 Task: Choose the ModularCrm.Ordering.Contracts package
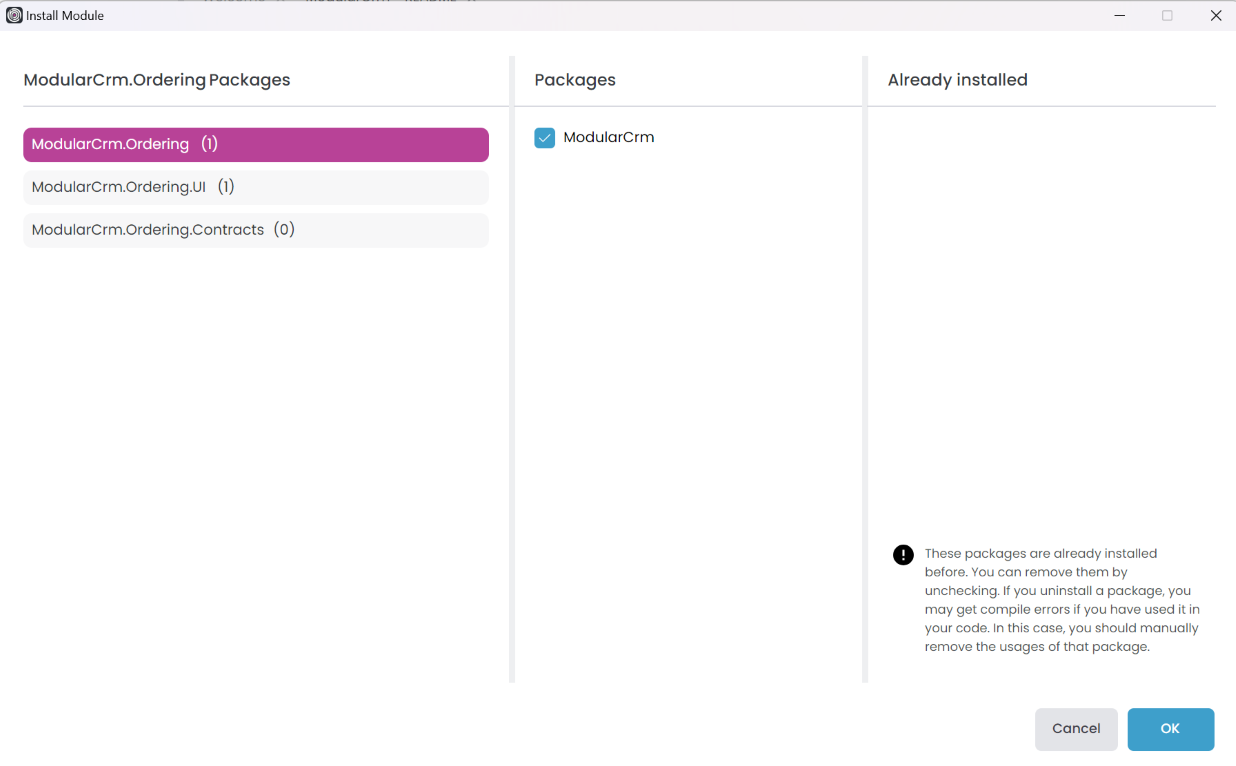255,230
